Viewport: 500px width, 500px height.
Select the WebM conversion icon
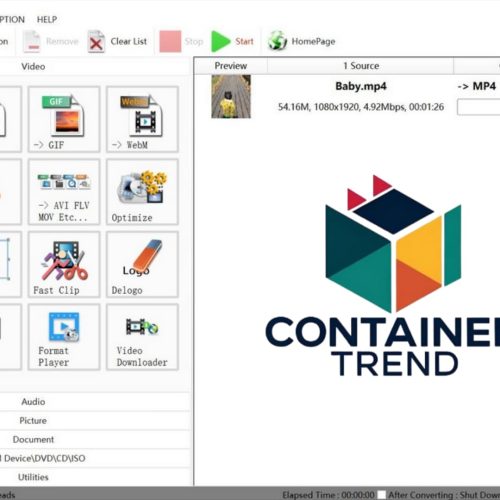pos(142,119)
